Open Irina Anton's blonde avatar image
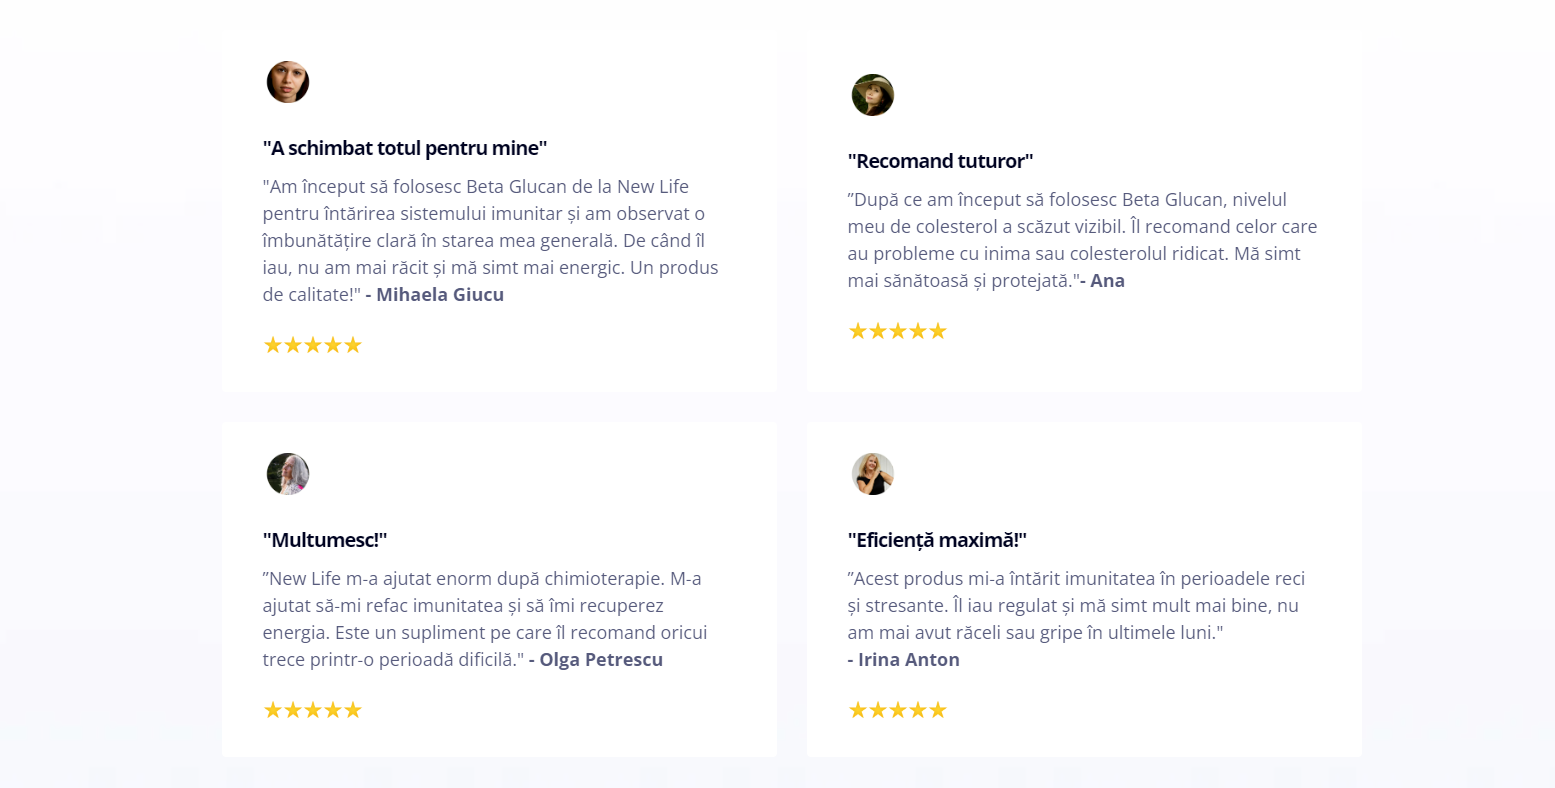 [x=873, y=474]
